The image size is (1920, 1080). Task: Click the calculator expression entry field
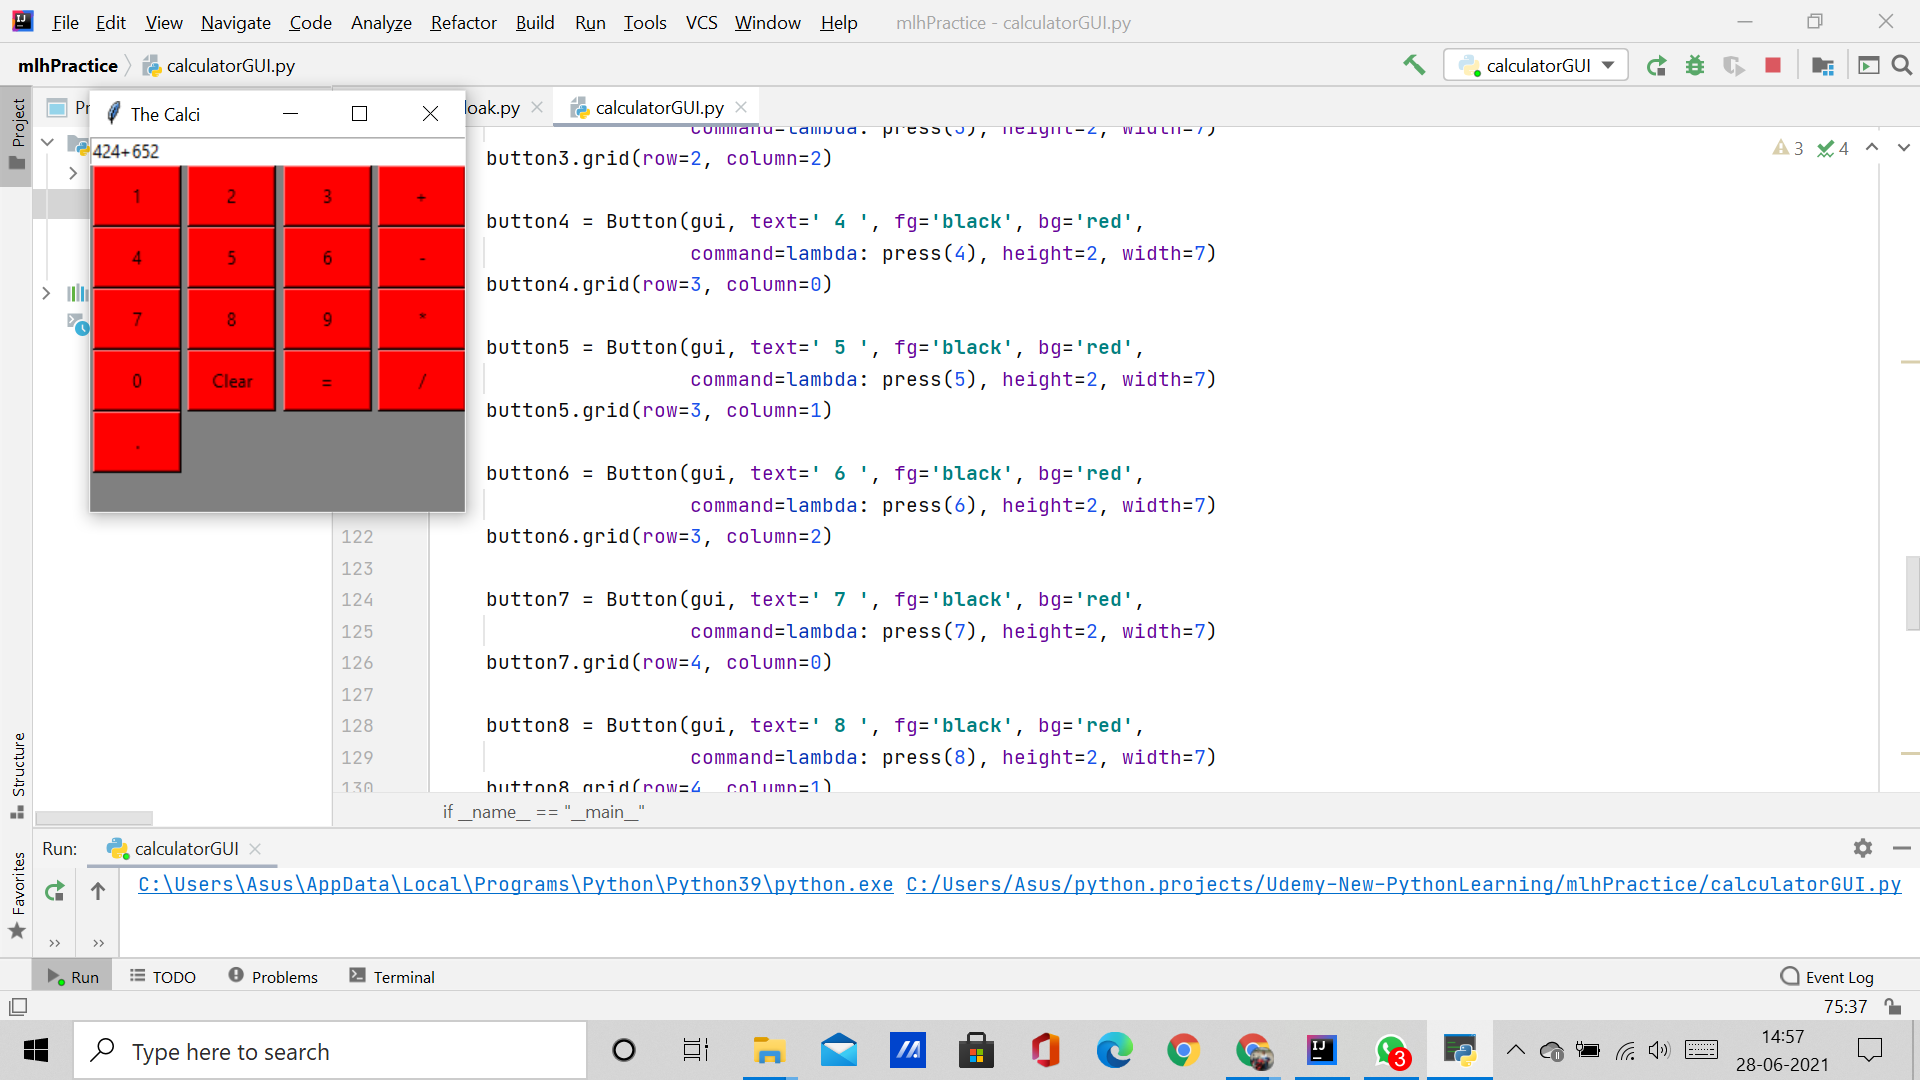pos(277,151)
